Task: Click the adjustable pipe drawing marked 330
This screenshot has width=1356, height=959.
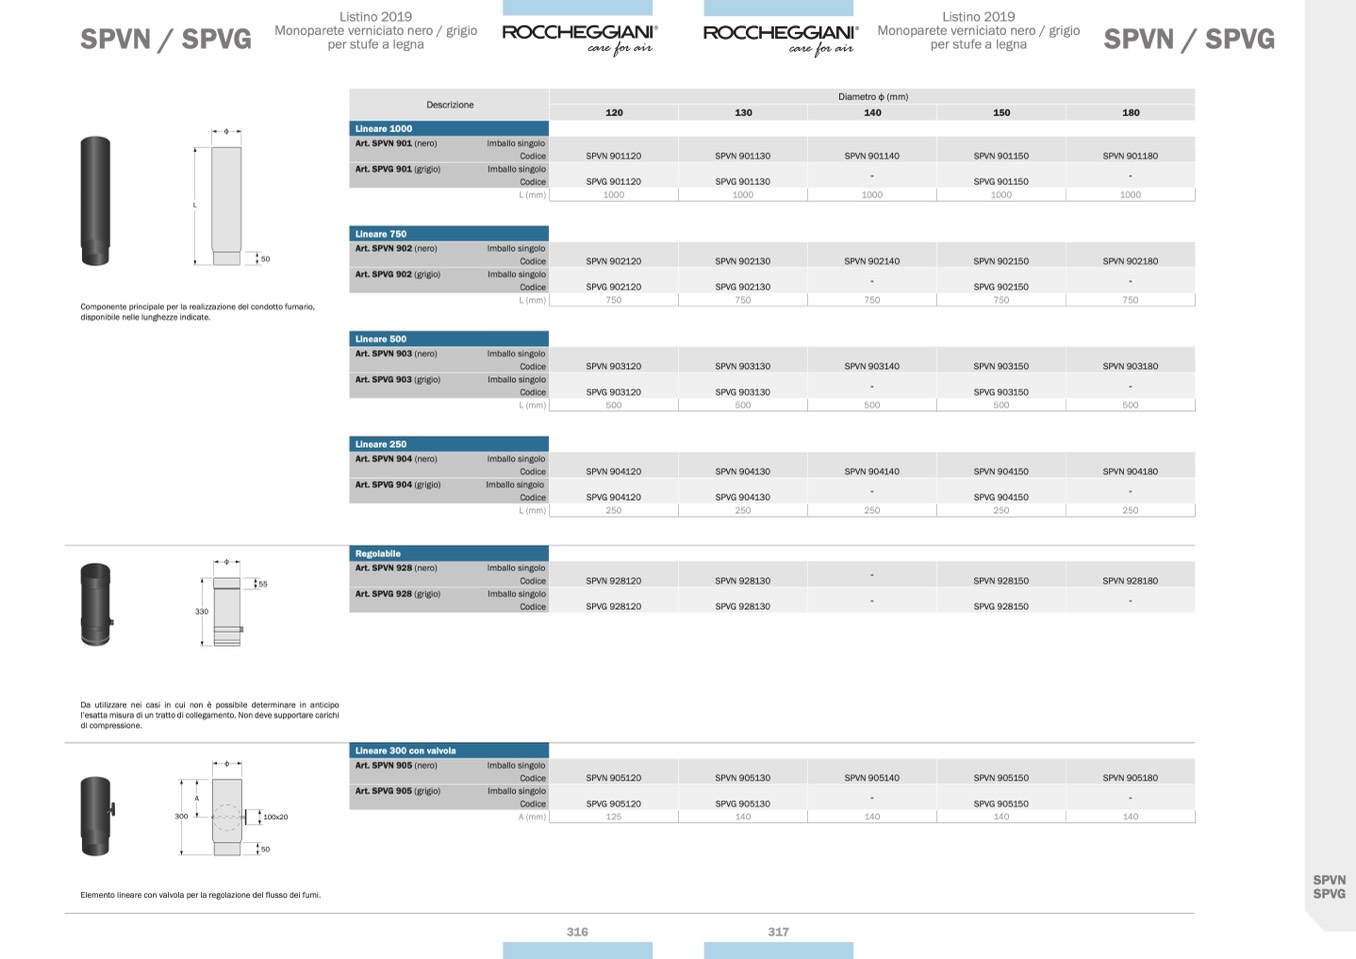Action: [x=226, y=608]
